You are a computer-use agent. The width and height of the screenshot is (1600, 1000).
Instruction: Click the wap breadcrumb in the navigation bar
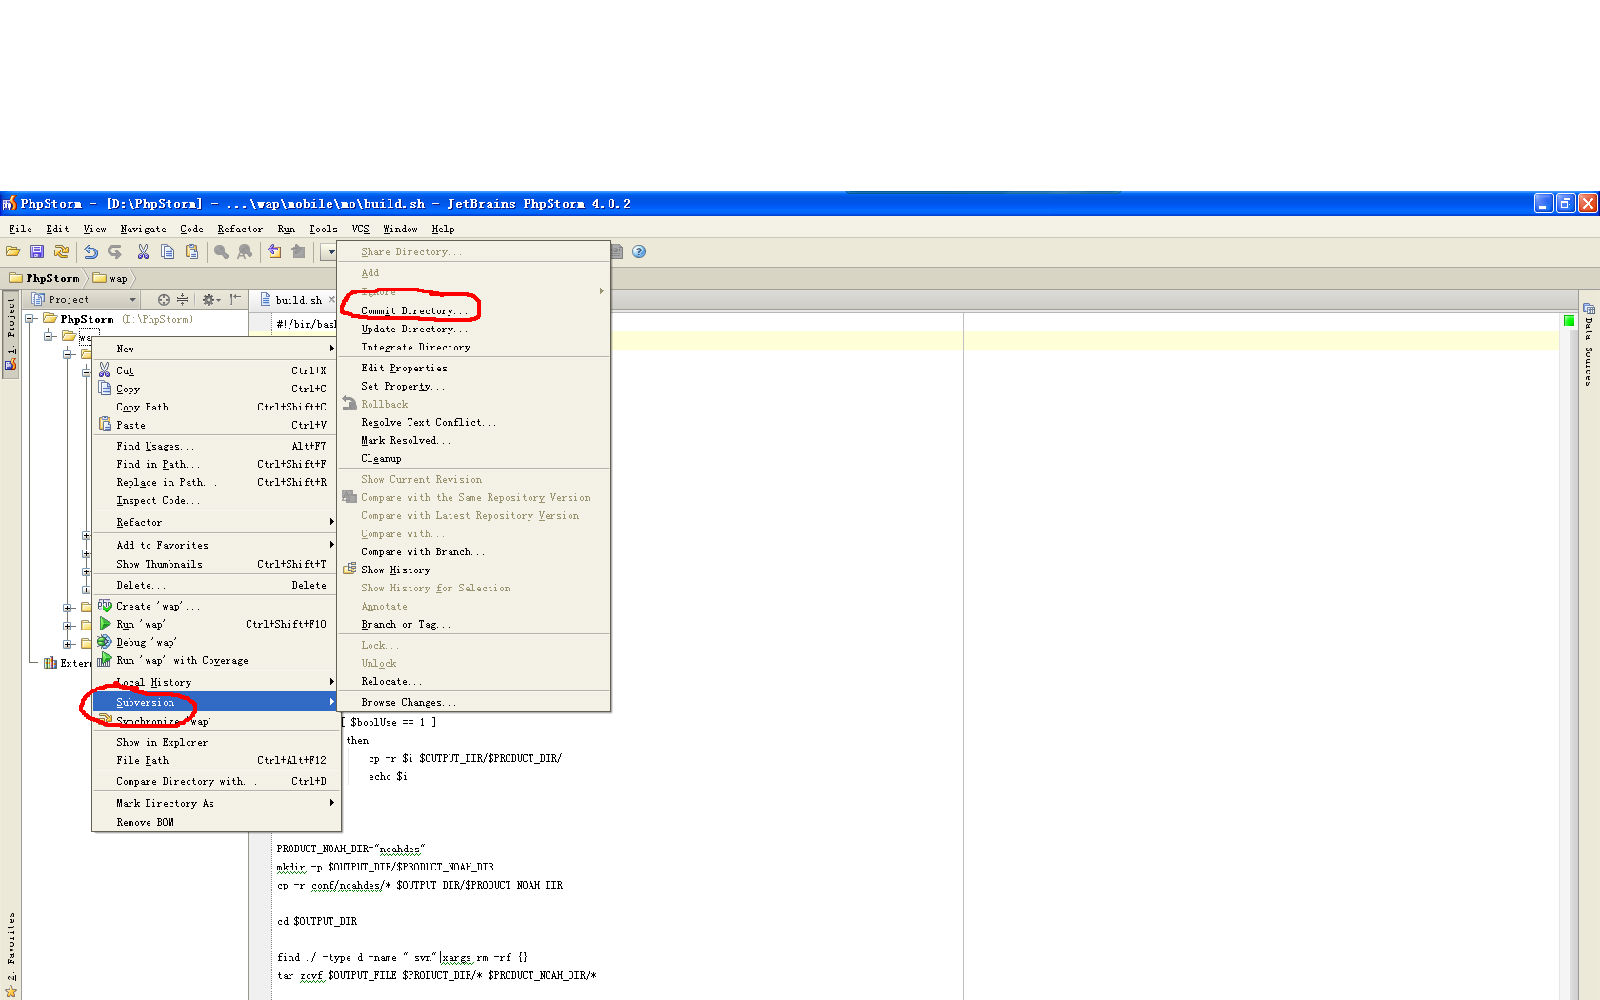click(x=111, y=278)
